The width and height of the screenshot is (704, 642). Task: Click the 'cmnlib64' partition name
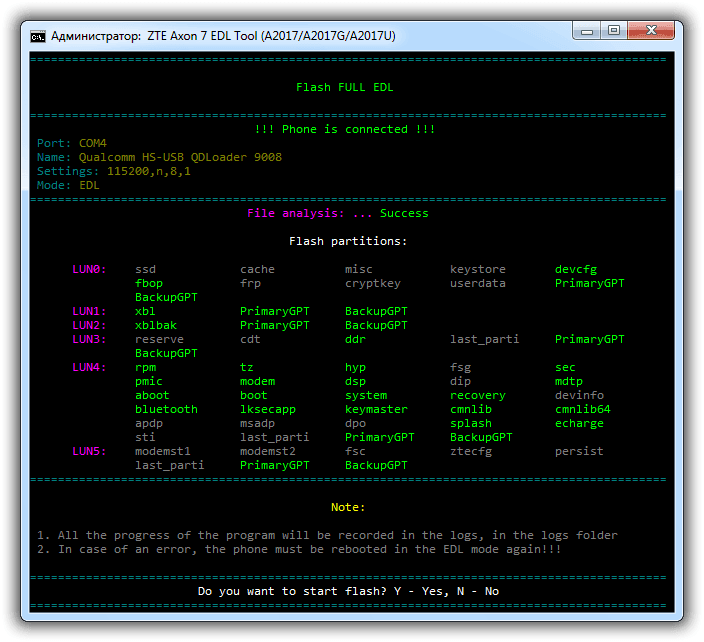pos(582,409)
